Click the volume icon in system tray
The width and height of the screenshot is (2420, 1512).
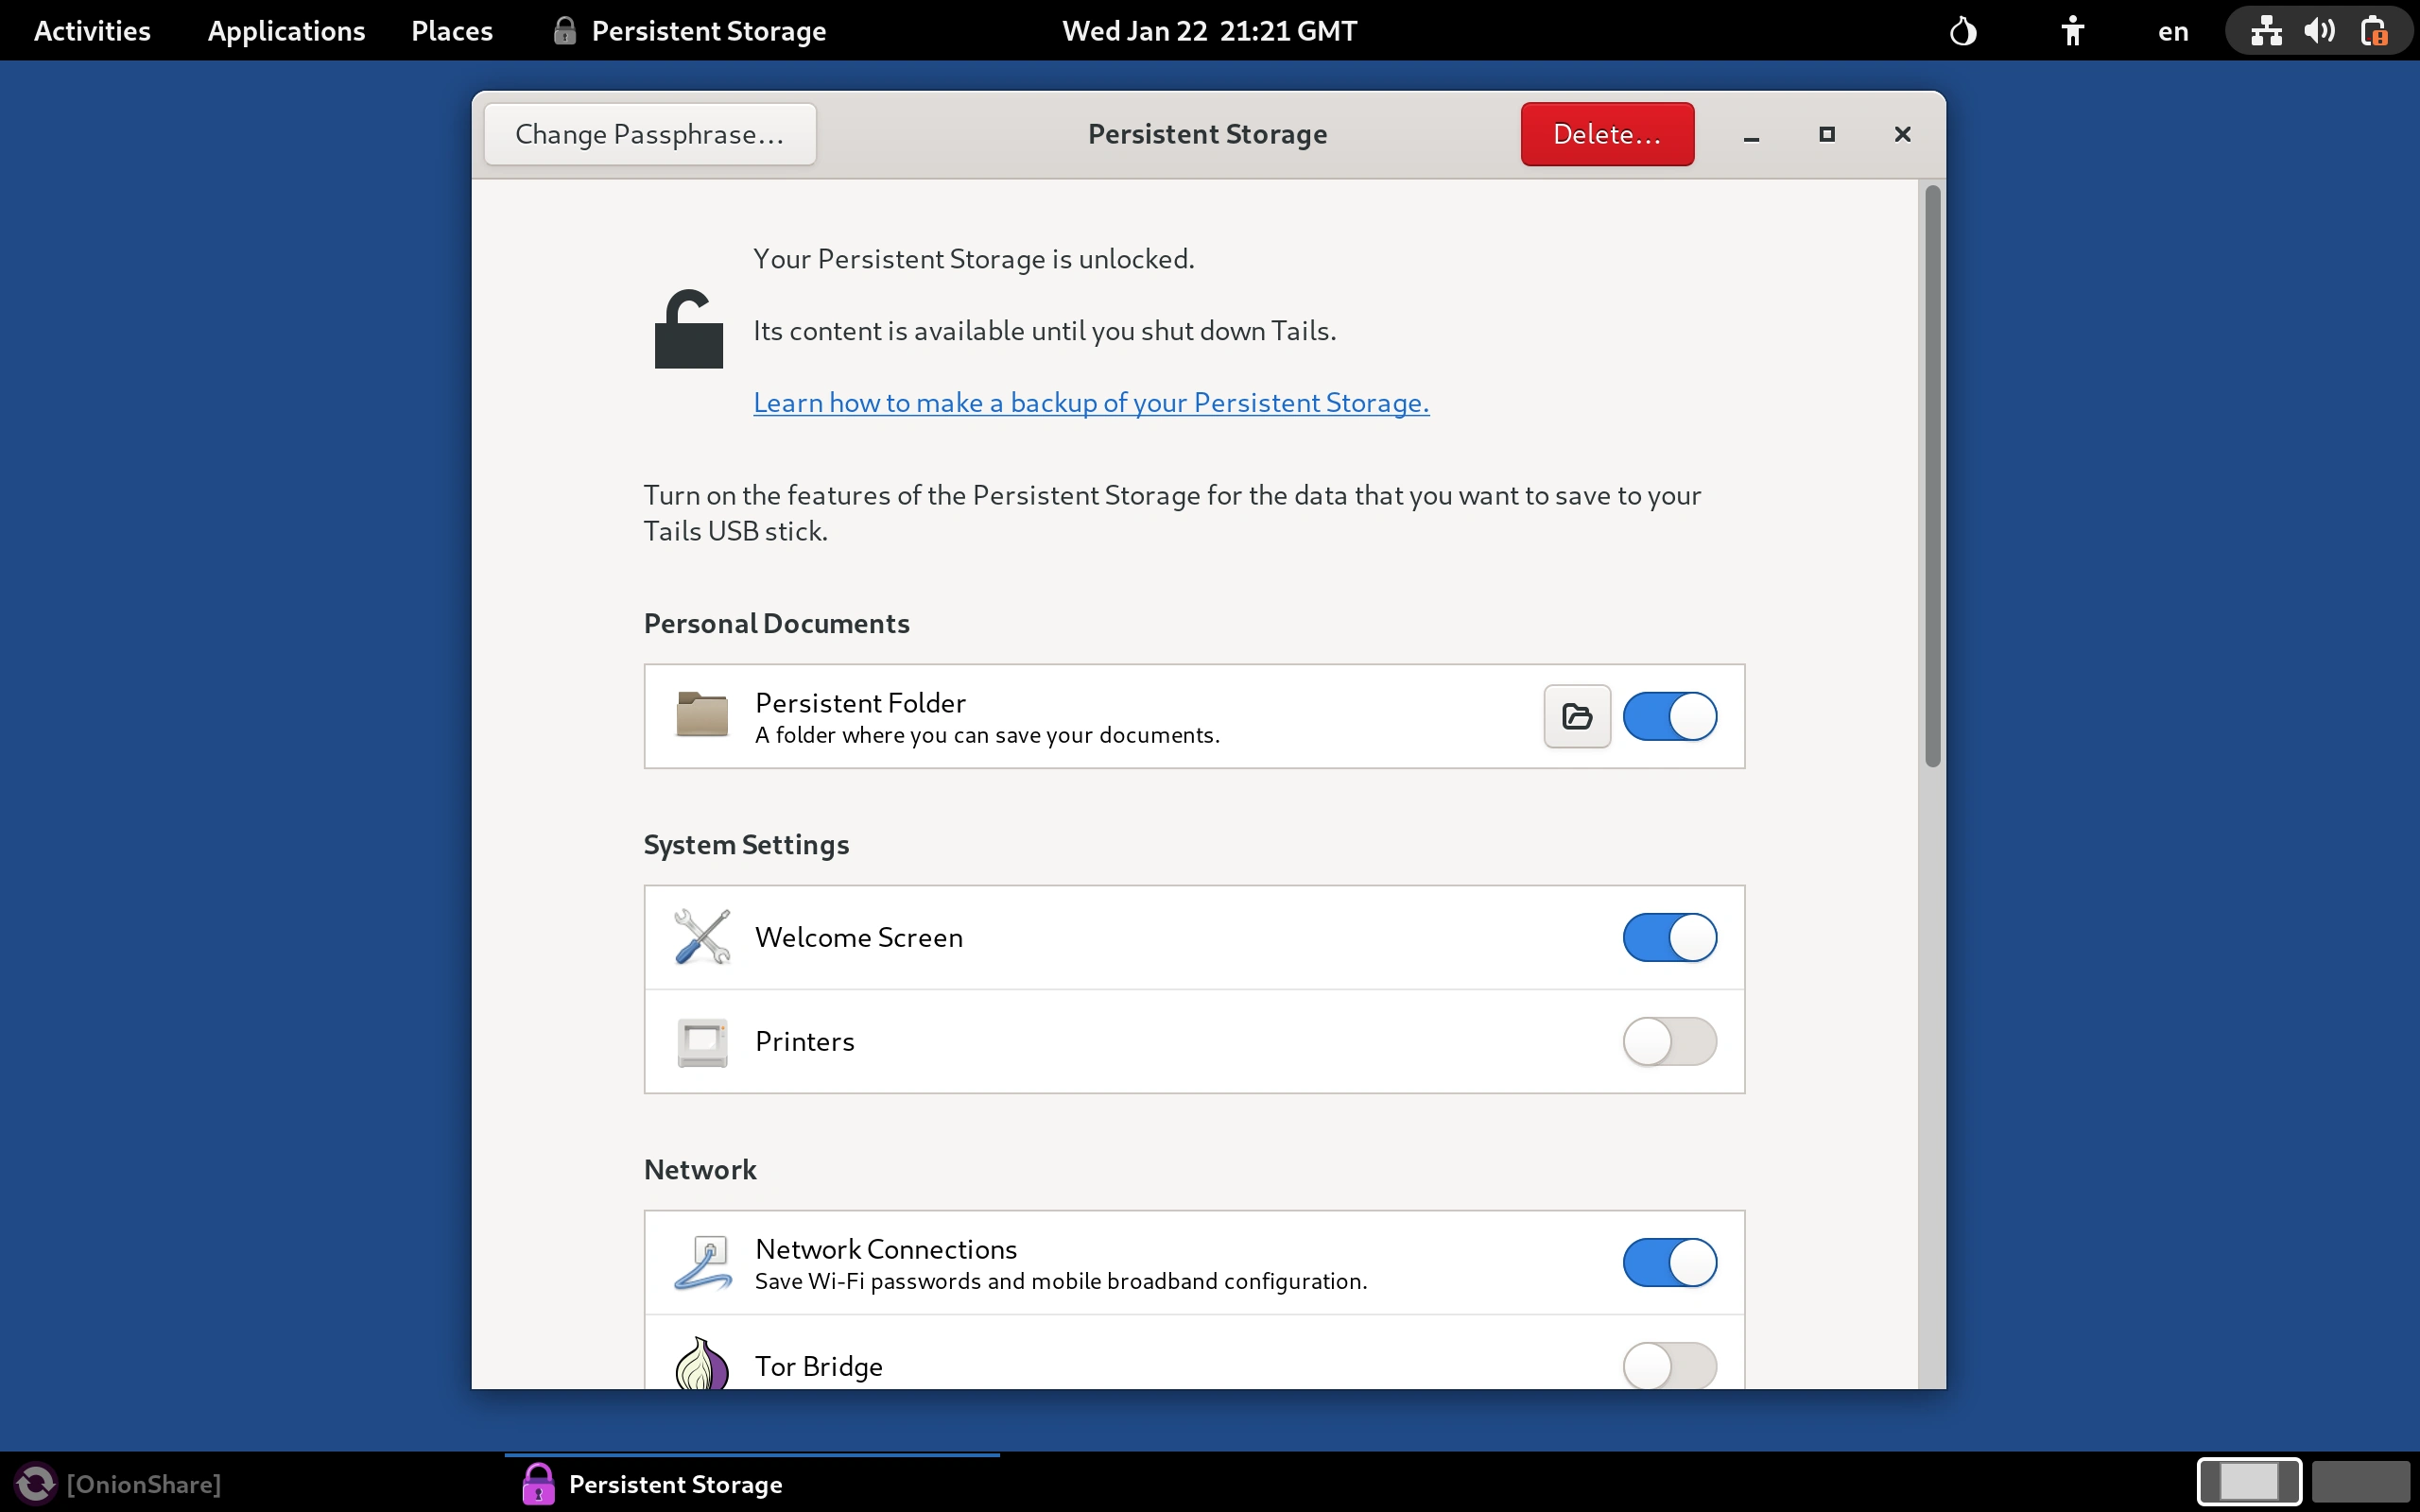pos(2320,30)
